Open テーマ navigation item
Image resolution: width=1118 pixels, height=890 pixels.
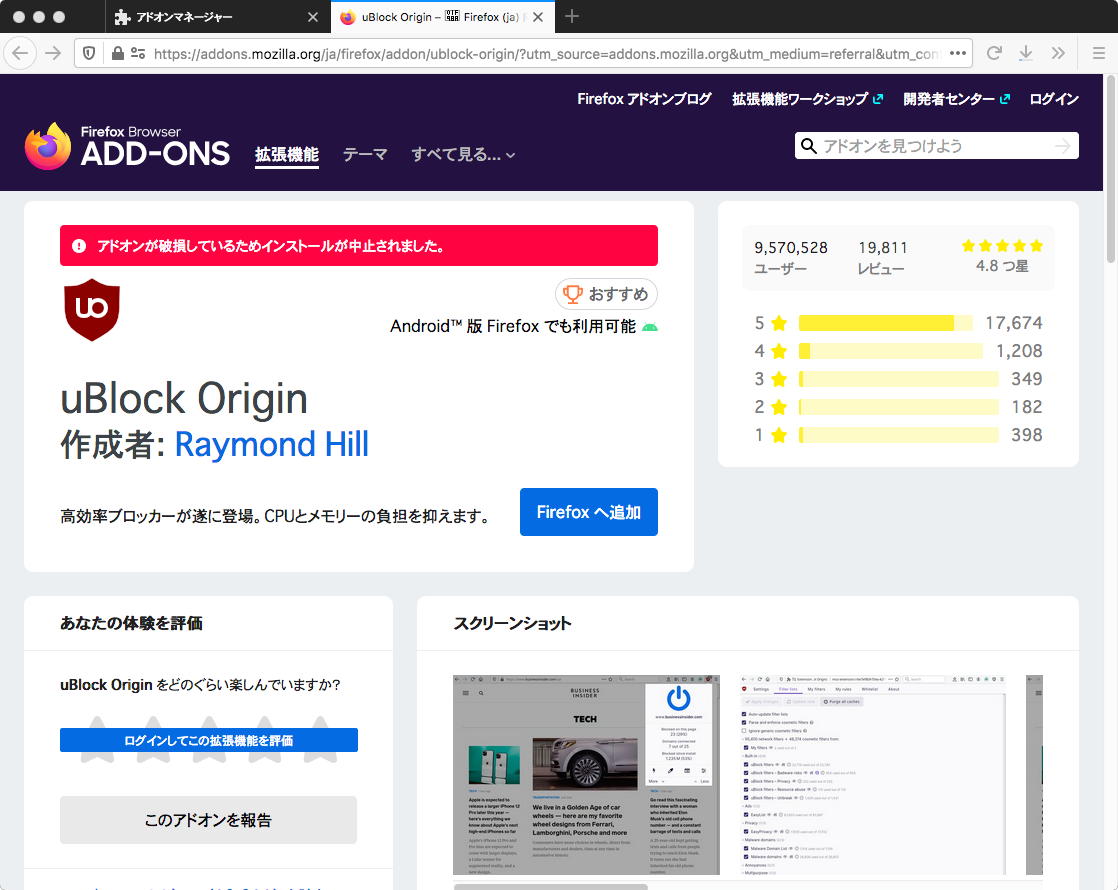click(364, 154)
